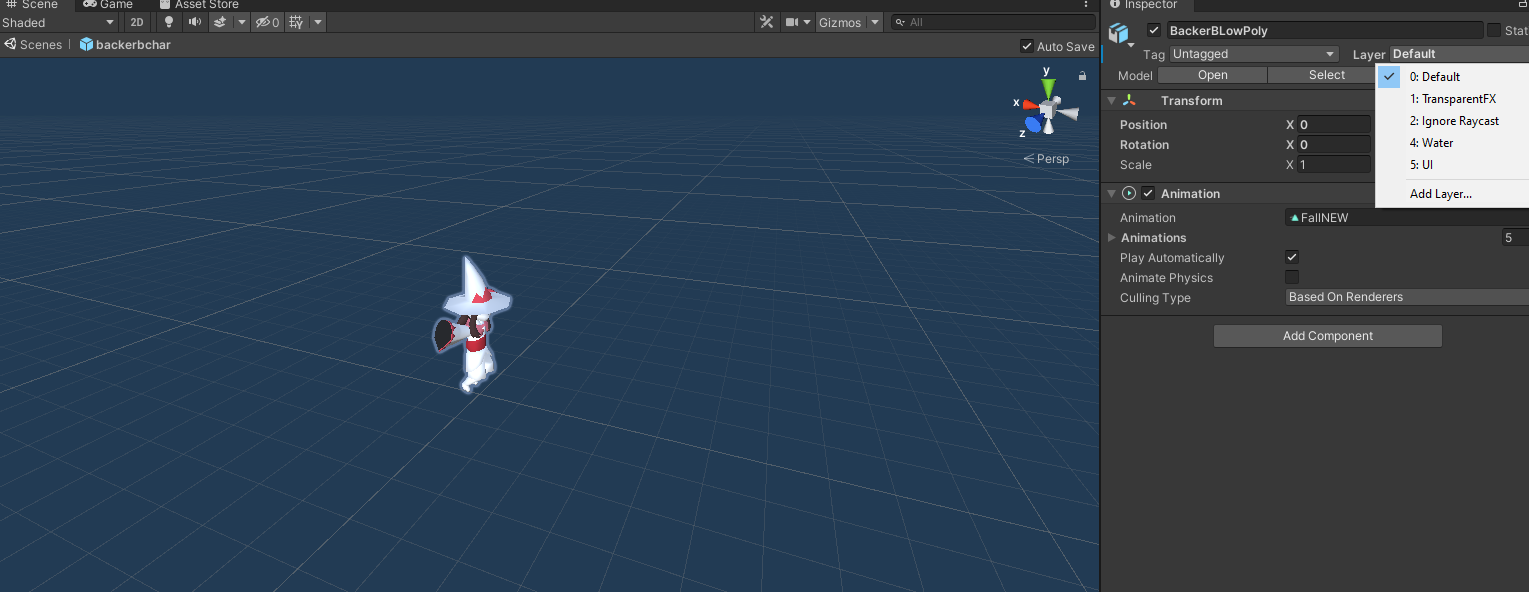The width and height of the screenshot is (1529, 592).
Task: Toggle skybox and effects icon
Action: pyautogui.click(x=220, y=22)
